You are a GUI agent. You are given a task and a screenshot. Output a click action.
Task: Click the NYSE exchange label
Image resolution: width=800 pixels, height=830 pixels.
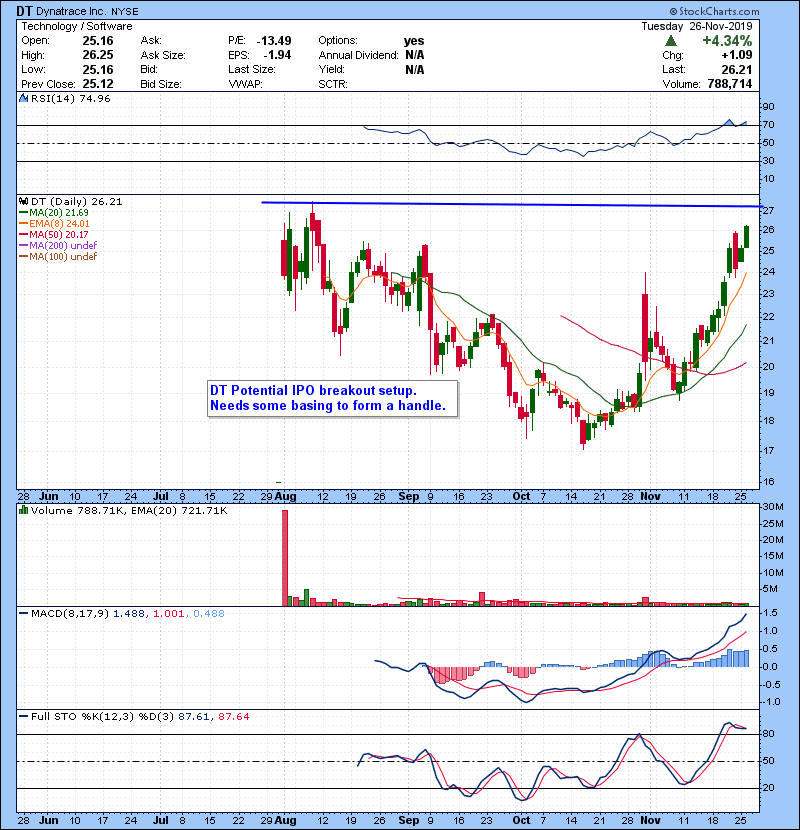coord(125,11)
